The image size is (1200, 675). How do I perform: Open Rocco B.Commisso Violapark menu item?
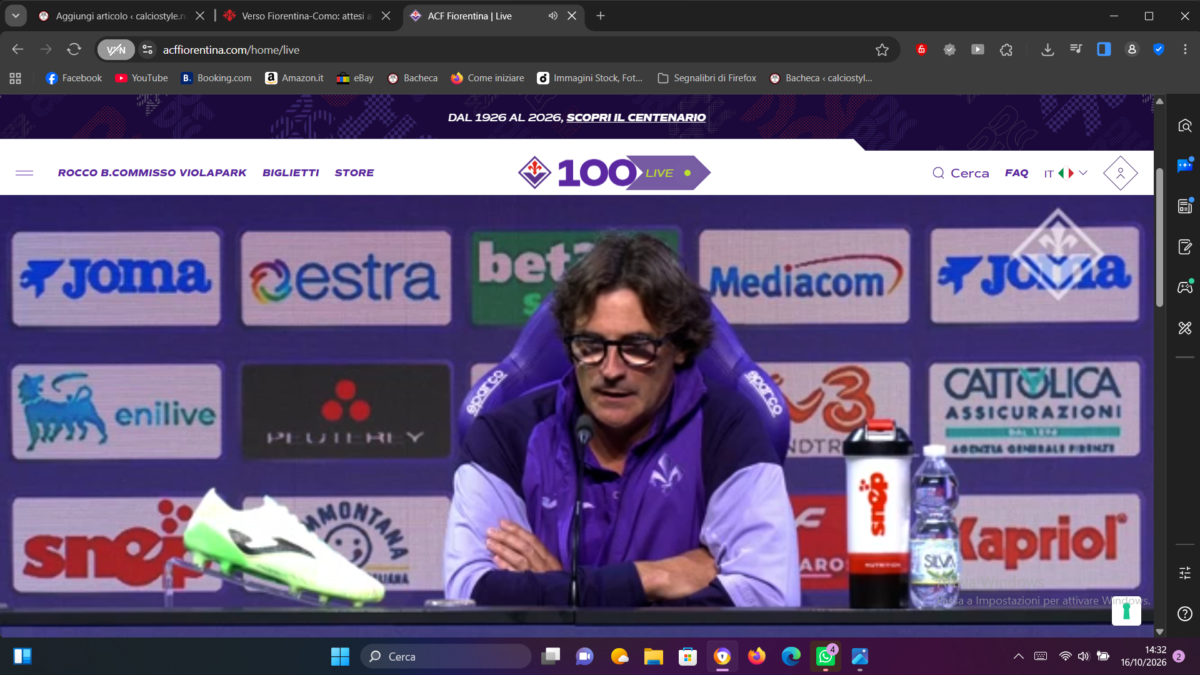pos(152,173)
